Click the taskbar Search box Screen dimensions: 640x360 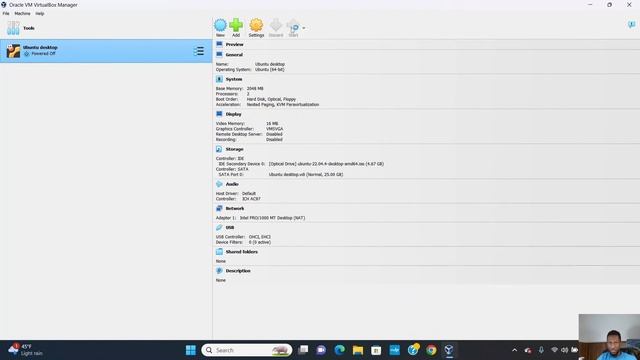247,350
